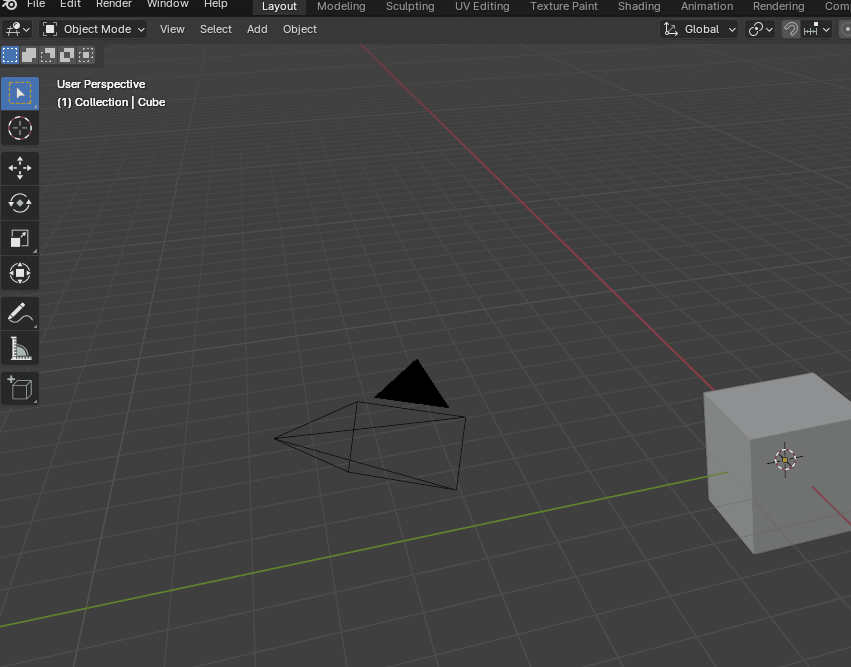Activate the 3D Cursor tool

click(x=20, y=129)
